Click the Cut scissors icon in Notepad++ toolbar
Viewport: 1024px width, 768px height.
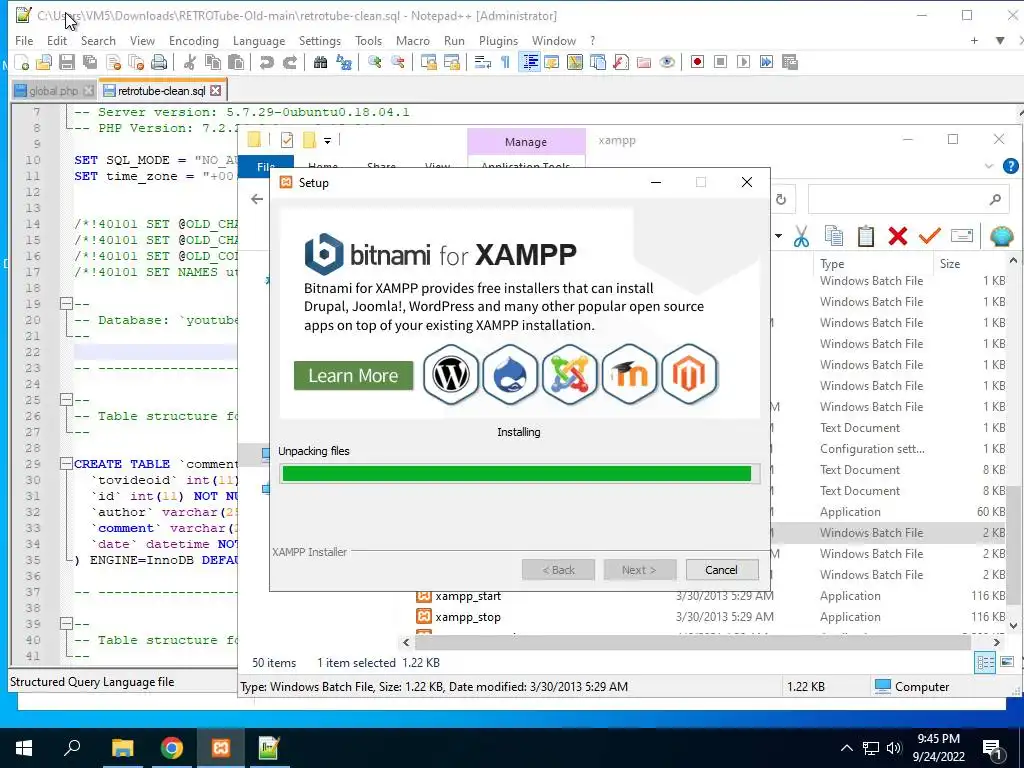(190, 62)
